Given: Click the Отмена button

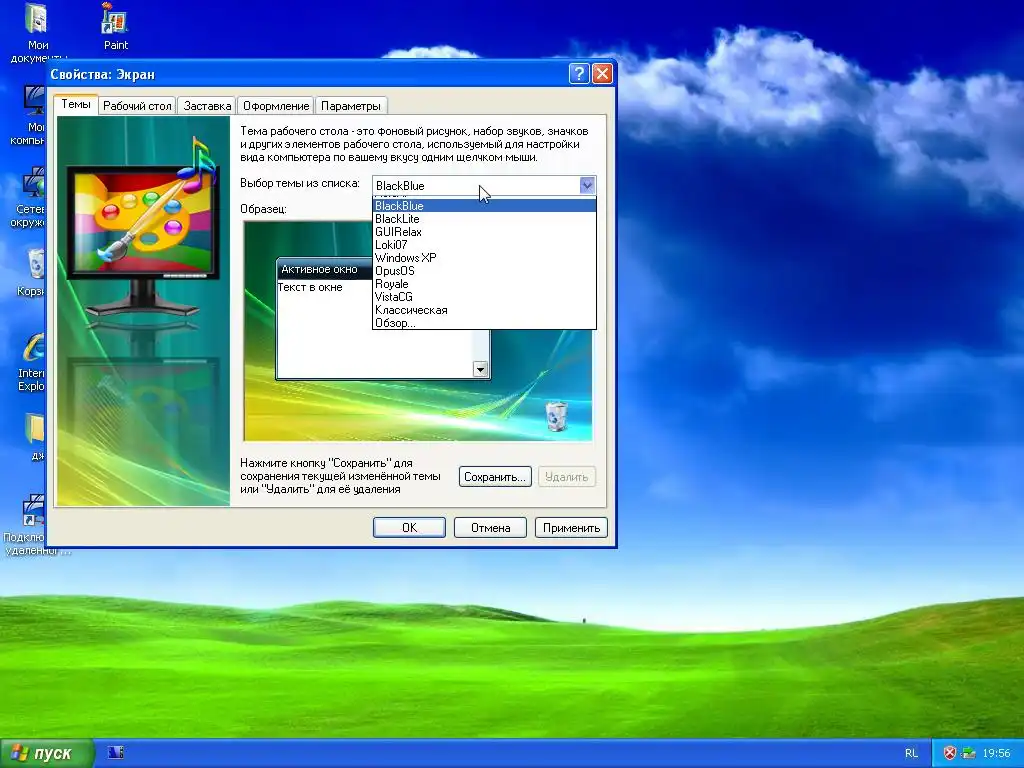Looking at the screenshot, I should (490, 528).
